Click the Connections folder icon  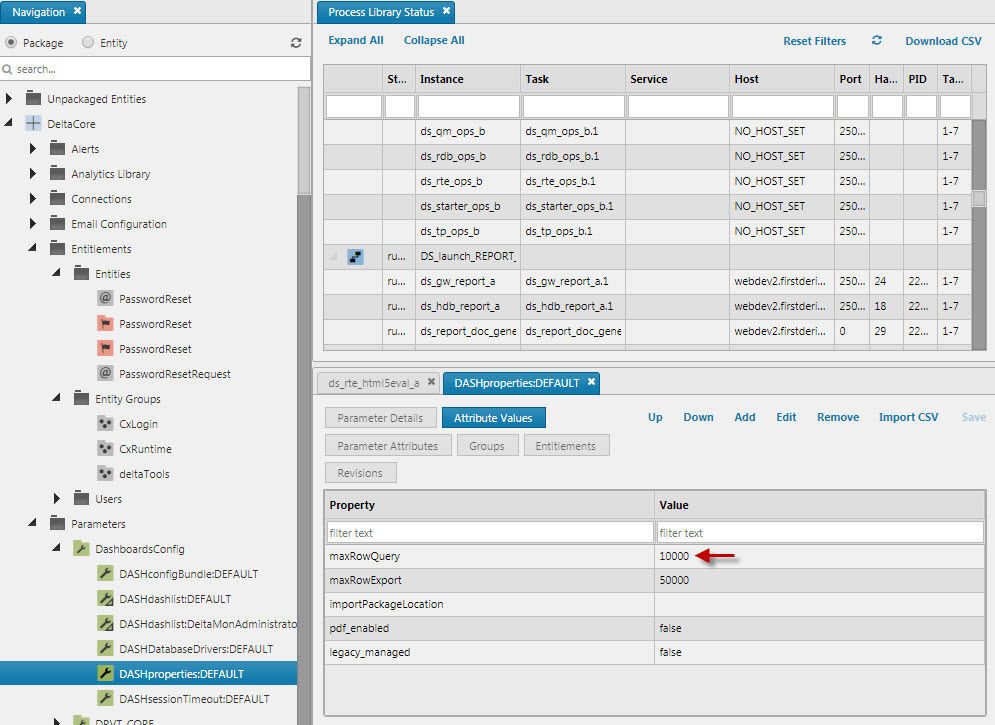pos(57,199)
